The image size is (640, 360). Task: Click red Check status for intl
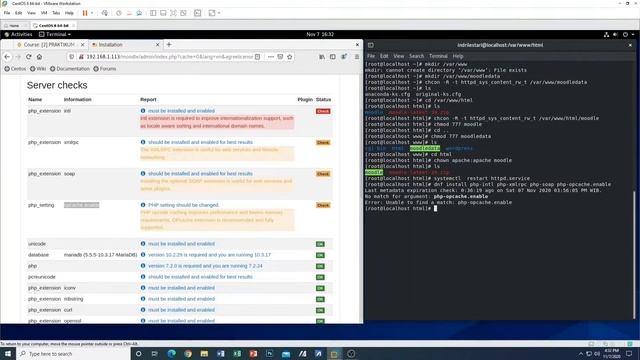323,111
